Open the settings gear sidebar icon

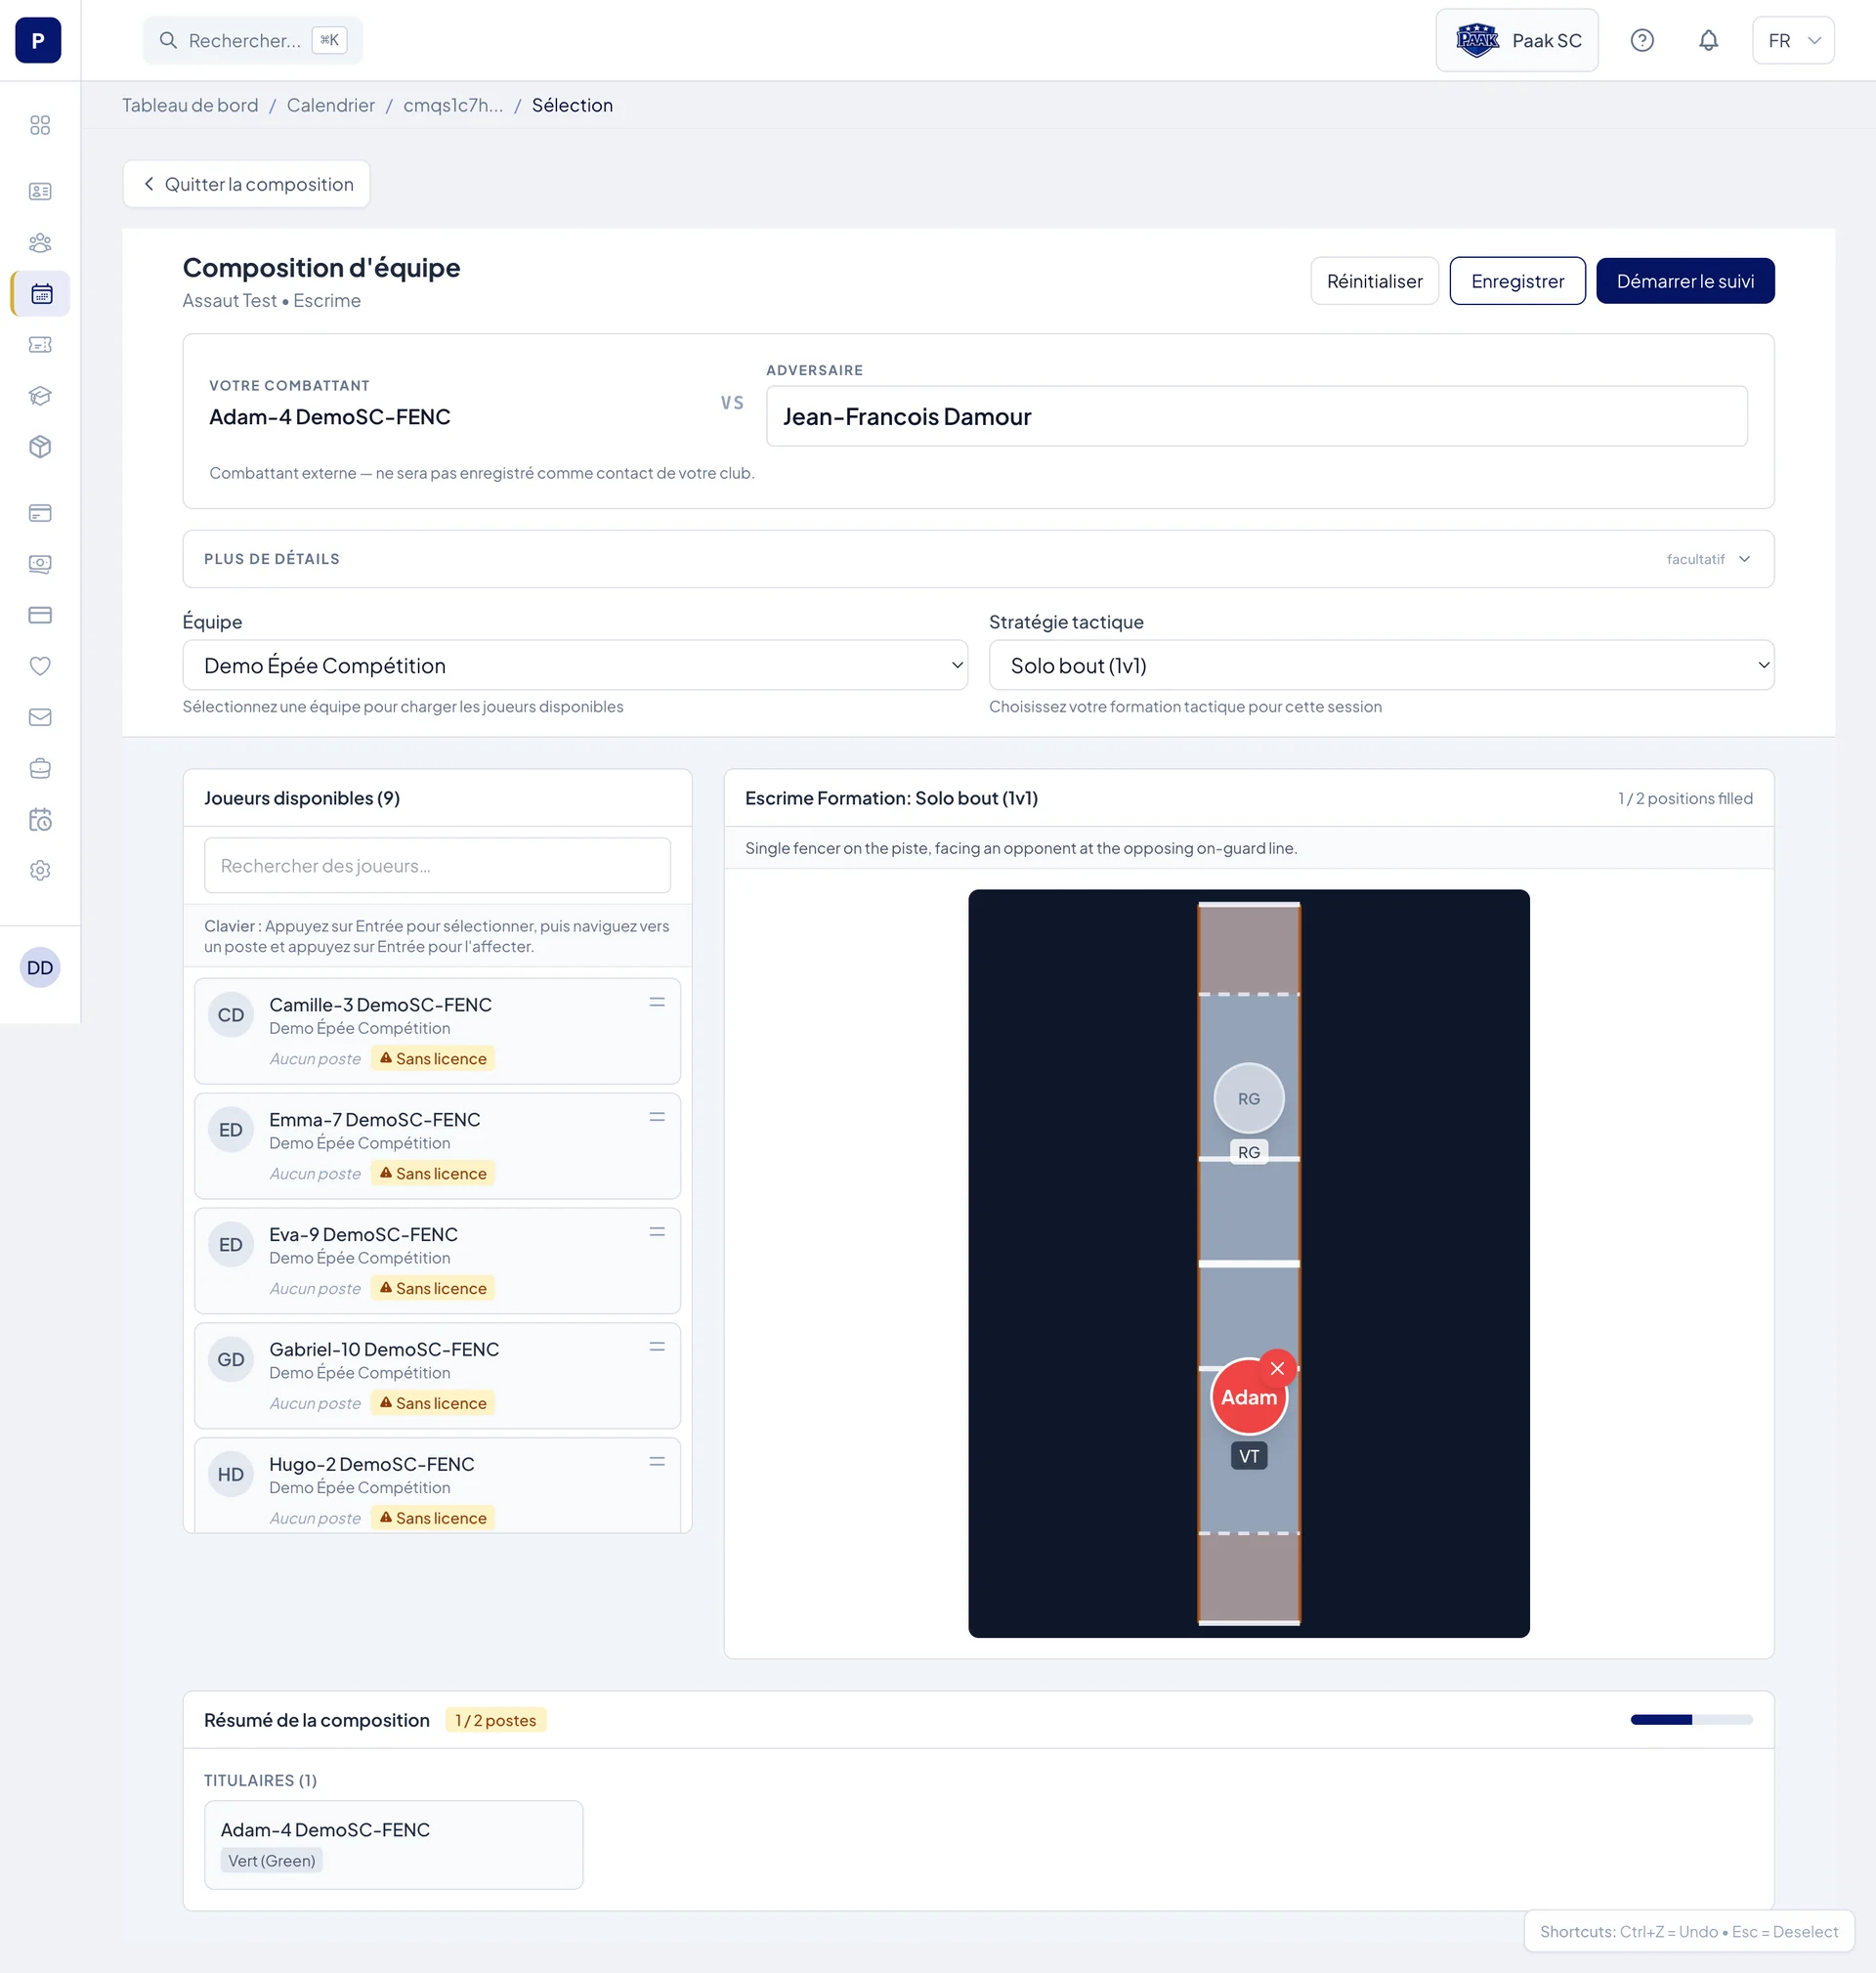point(40,871)
